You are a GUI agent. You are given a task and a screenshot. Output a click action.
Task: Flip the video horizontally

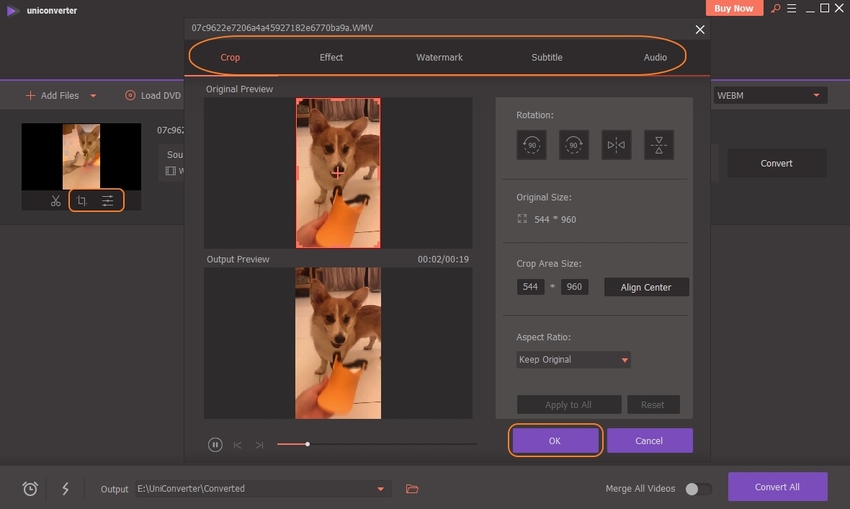[x=615, y=145]
